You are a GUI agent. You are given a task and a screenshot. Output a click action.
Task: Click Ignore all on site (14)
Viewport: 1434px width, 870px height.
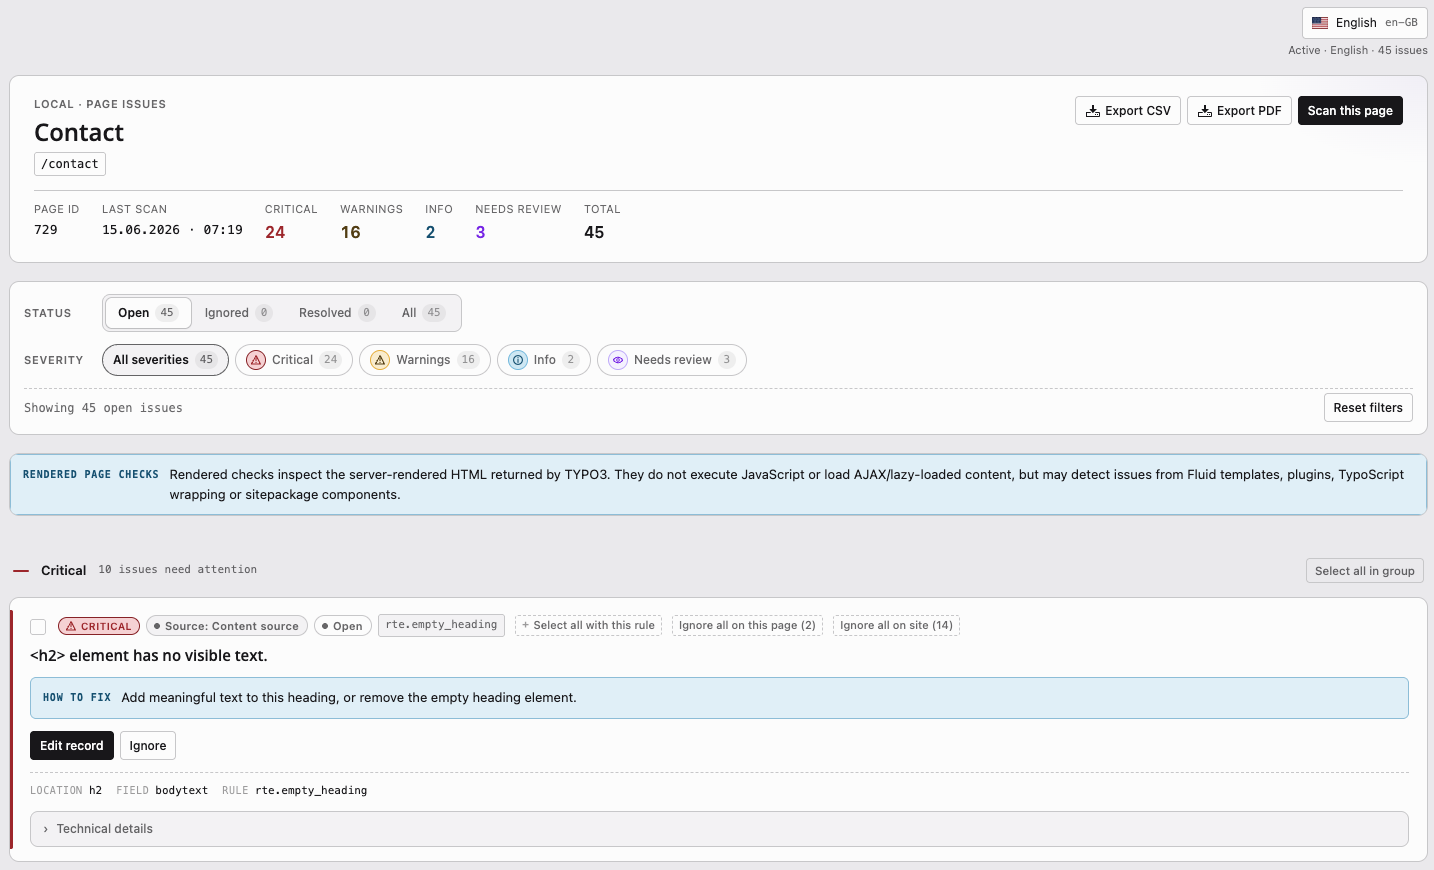pyautogui.click(x=896, y=626)
